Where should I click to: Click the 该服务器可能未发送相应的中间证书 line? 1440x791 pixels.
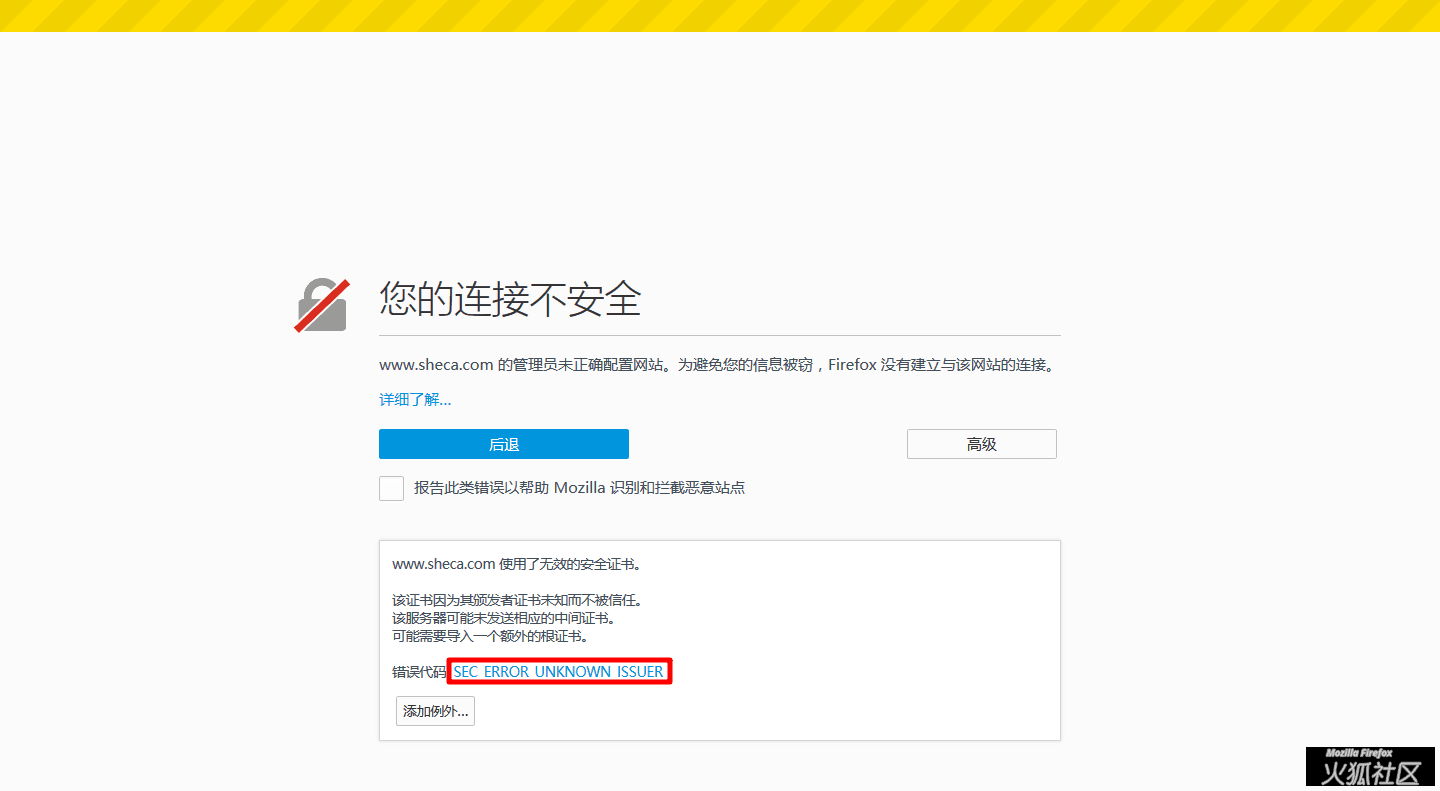503,618
